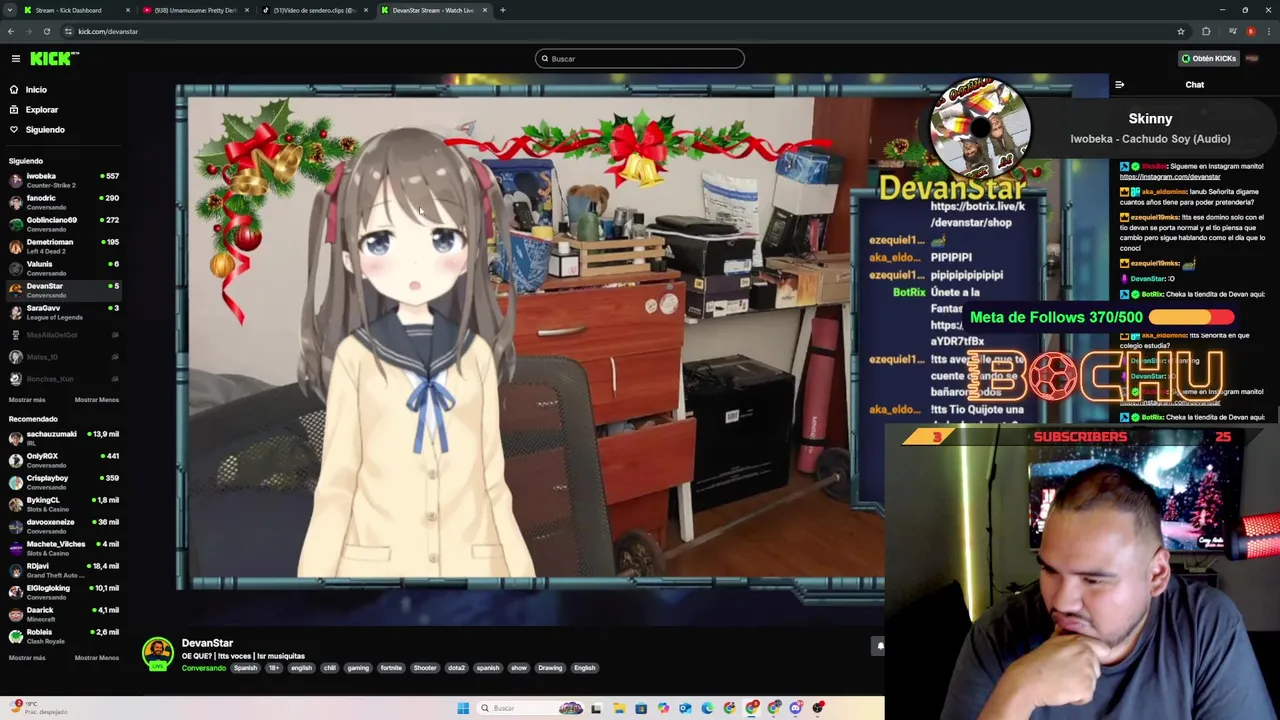Collapse the chat panel with arrow icon

coord(1119,85)
